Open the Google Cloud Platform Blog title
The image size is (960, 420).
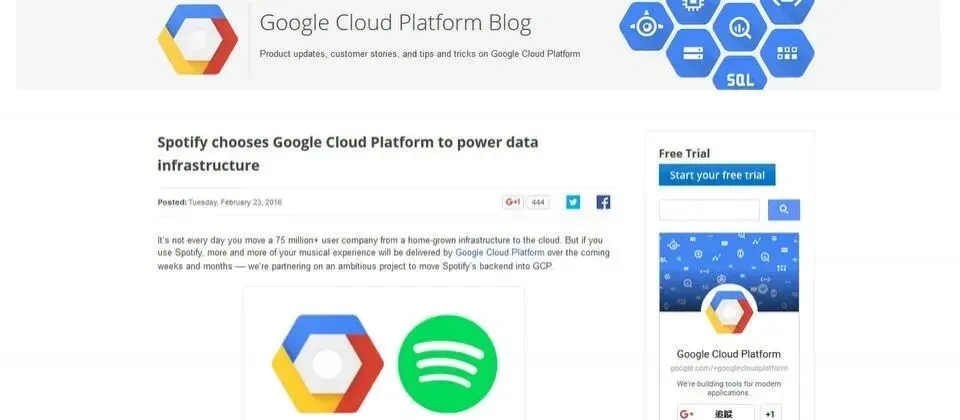[396, 23]
